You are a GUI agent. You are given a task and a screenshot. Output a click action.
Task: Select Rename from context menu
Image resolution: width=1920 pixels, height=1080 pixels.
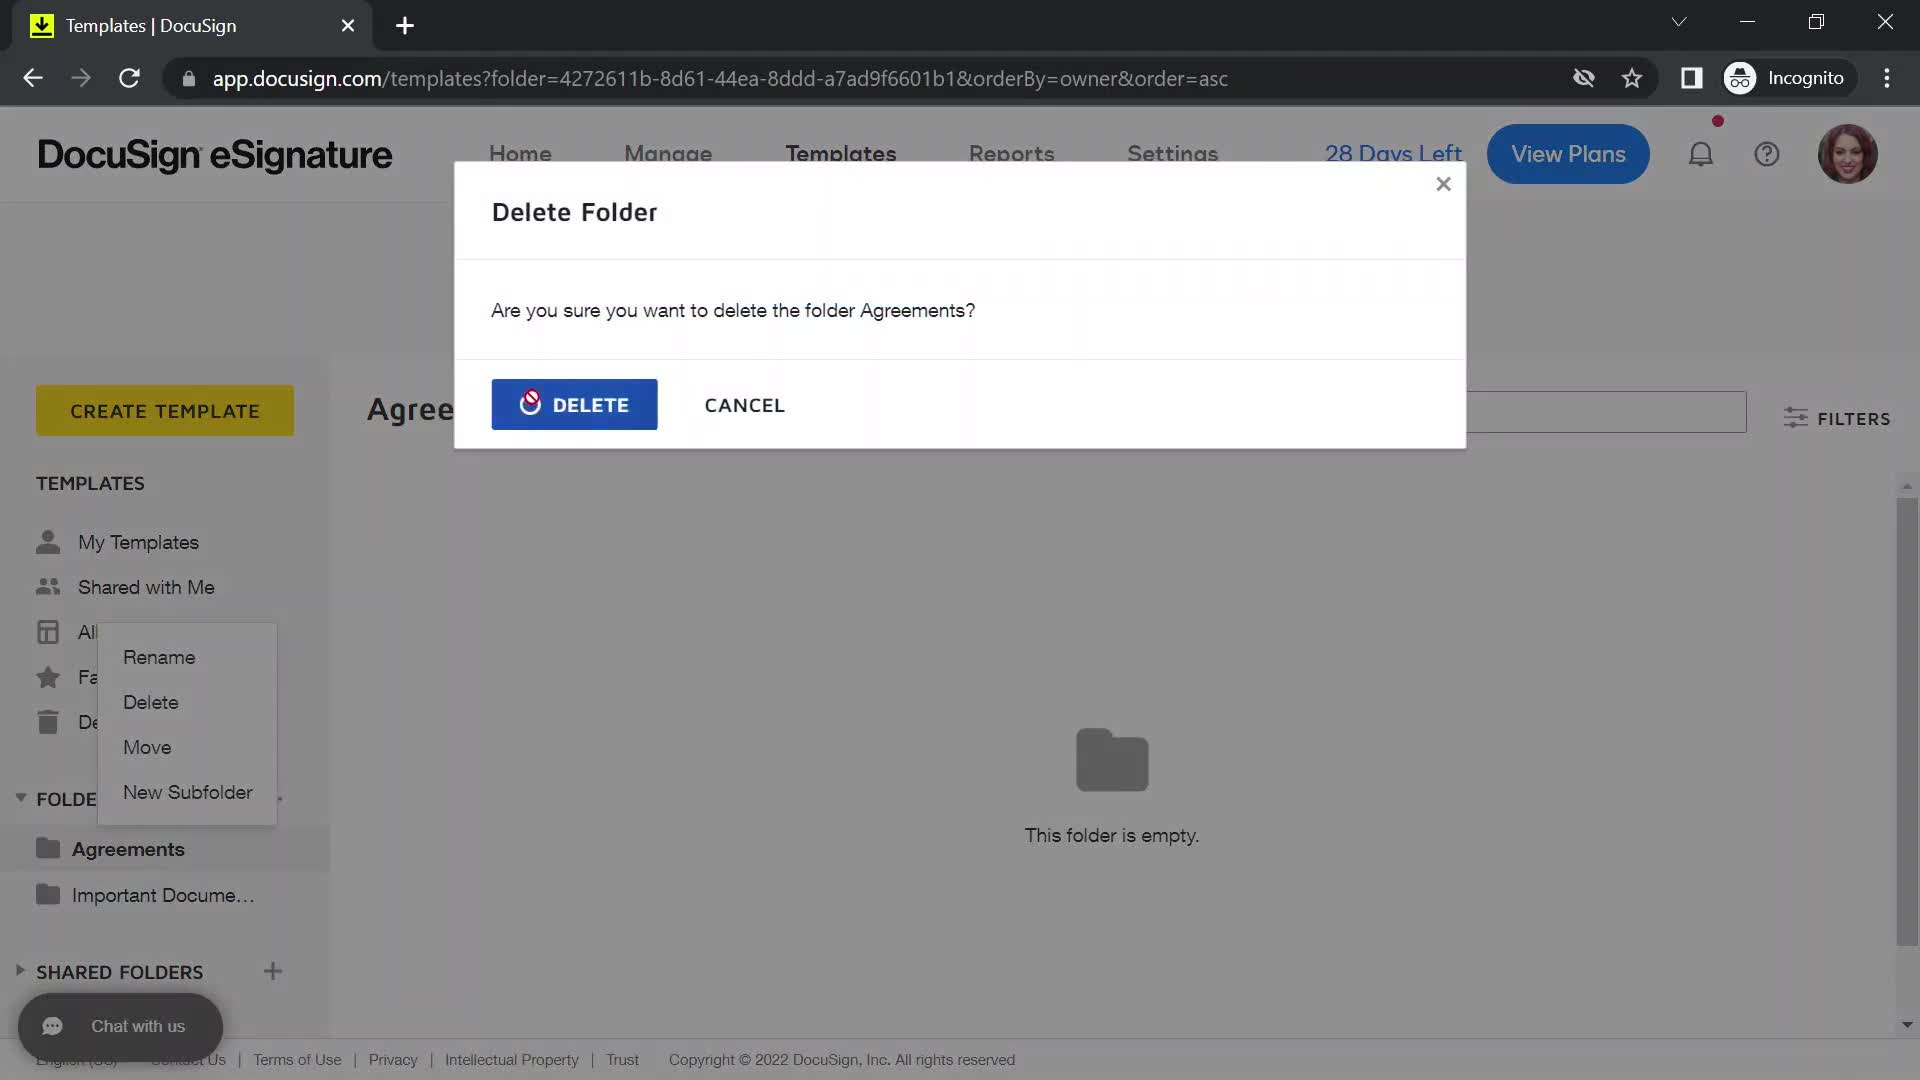(160, 657)
